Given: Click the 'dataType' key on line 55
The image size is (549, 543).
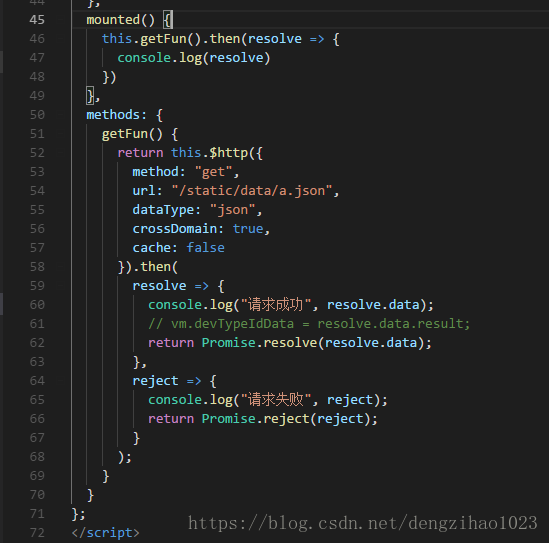Looking at the screenshot, I should click(163, 210).
